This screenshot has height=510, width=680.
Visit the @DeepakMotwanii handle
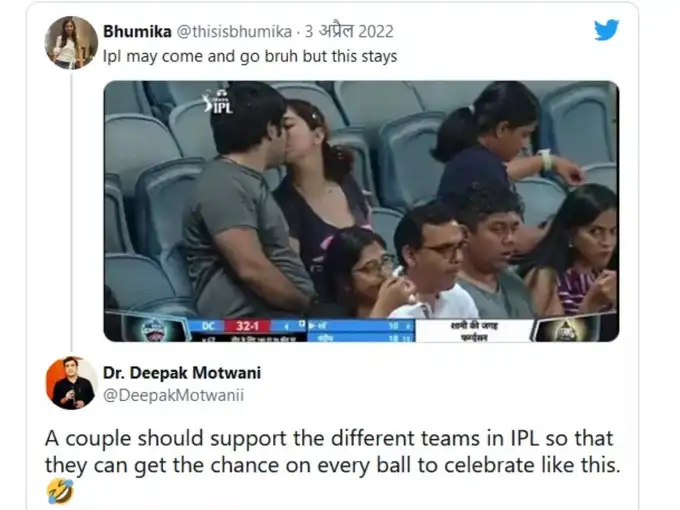point(173,395)
